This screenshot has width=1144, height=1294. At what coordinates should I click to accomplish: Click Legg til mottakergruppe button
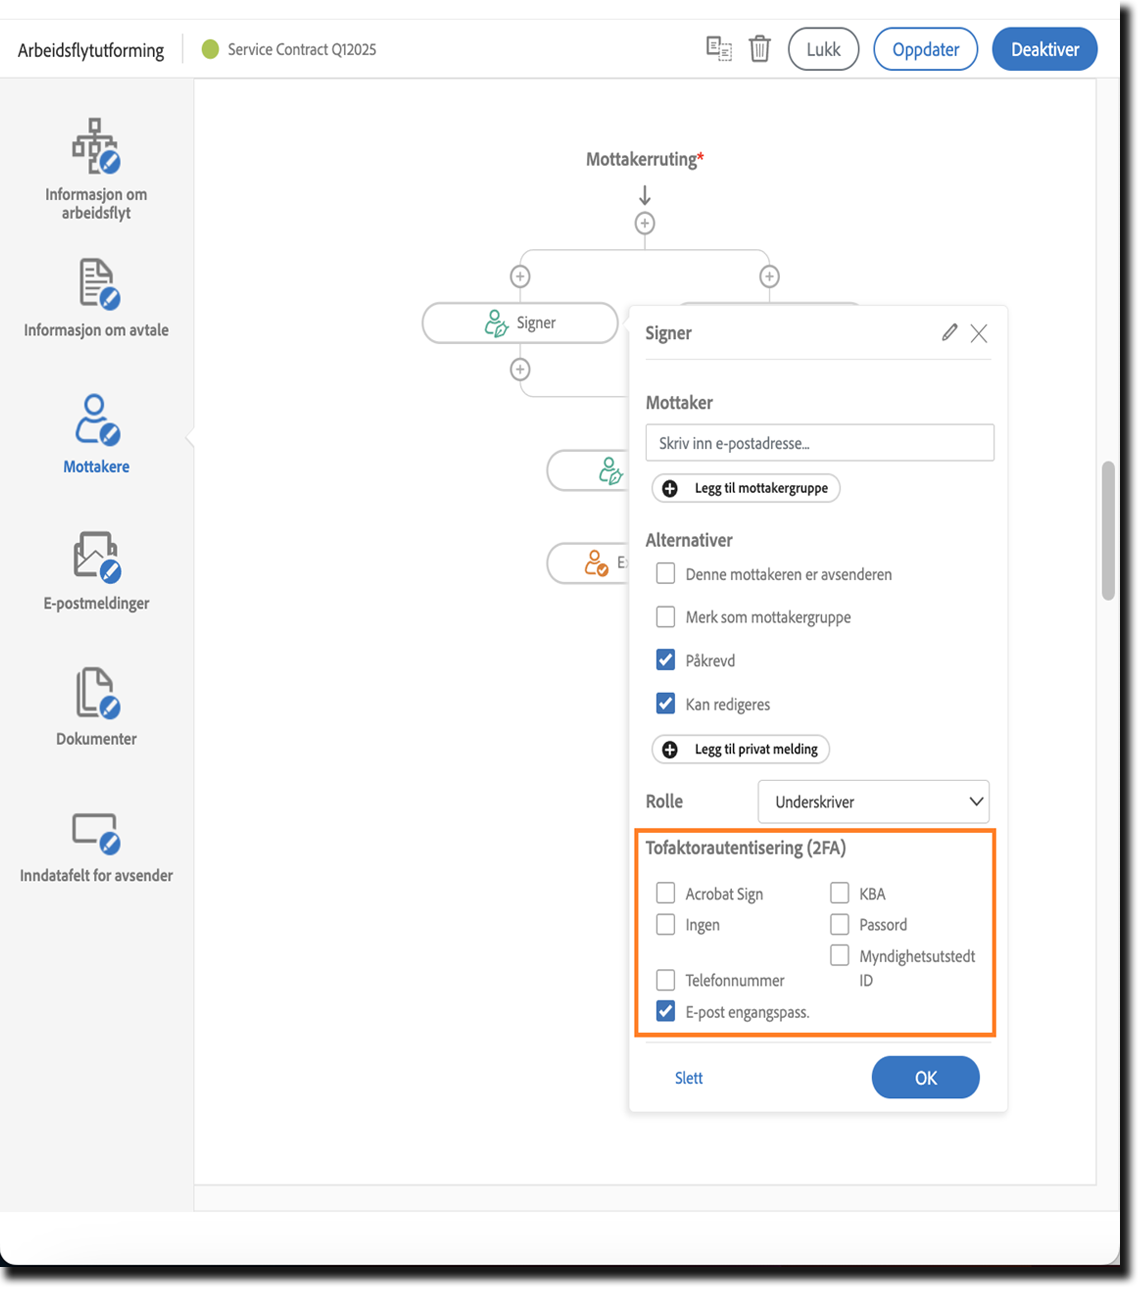[746, 488]
